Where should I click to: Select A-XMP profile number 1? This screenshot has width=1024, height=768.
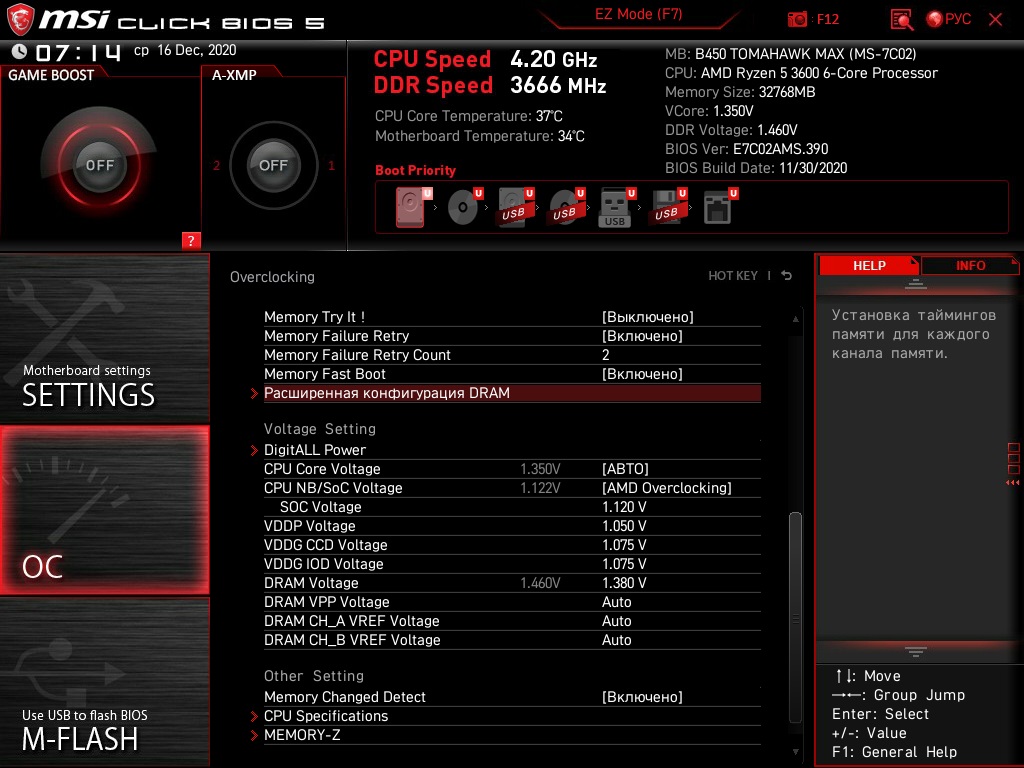pos(331,165)
